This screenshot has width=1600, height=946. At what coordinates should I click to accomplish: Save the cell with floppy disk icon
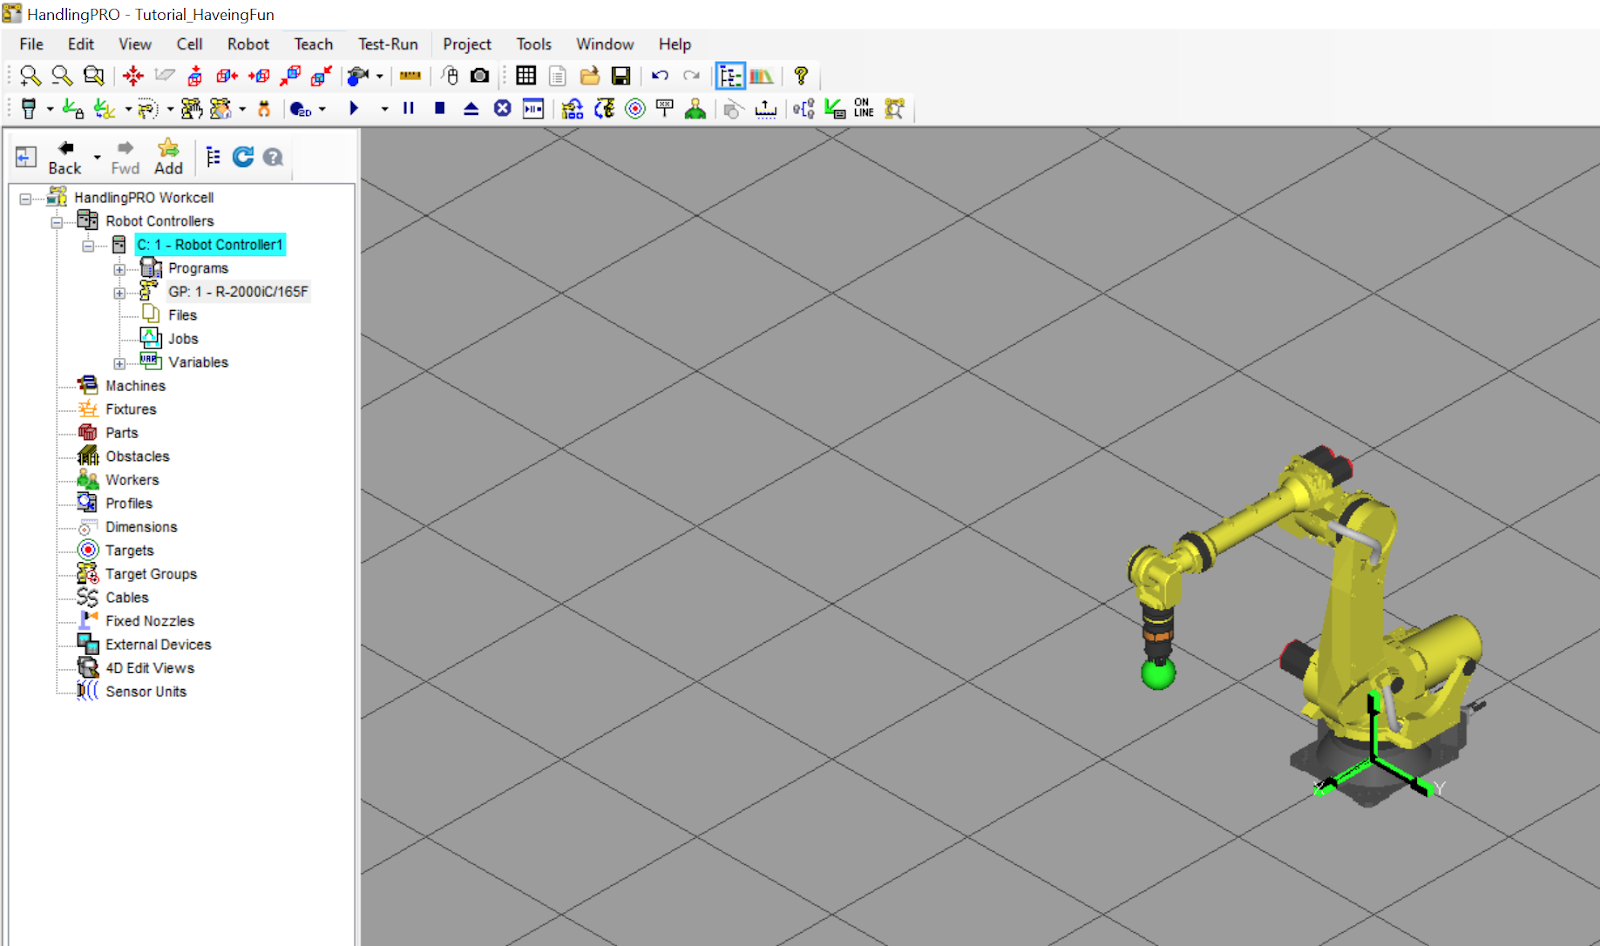click(x=621, y=76)
